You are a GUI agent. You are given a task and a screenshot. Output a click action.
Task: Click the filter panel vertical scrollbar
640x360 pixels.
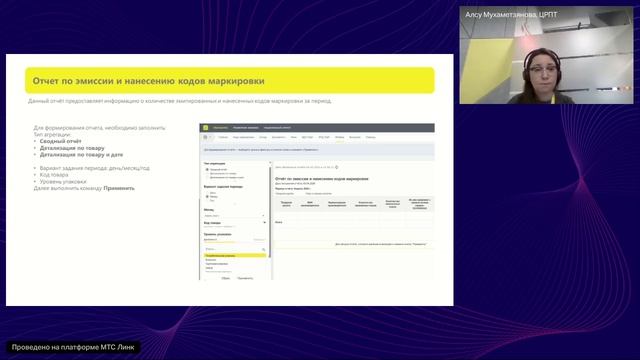pyautogui.click(x=270, y=212)
